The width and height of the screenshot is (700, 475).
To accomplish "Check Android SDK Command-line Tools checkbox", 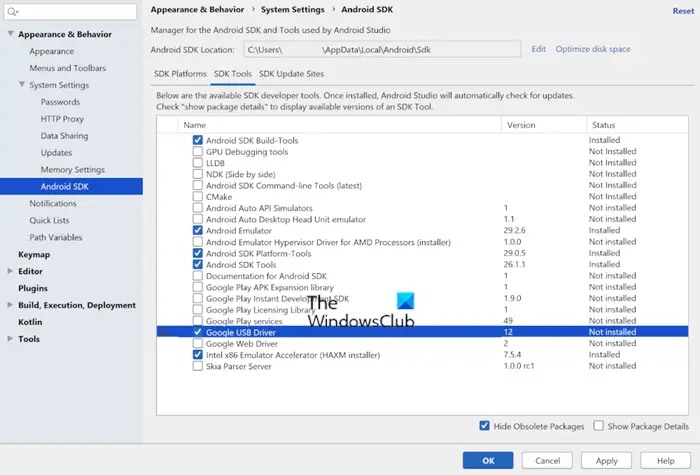I will click(198, 185).
